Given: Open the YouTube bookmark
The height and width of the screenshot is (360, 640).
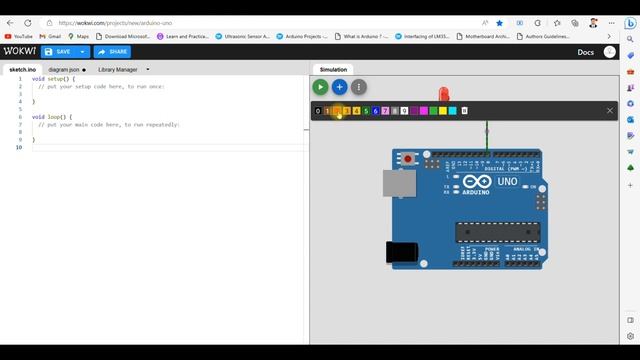Looking at the screenshot, I should pos(18,36).
